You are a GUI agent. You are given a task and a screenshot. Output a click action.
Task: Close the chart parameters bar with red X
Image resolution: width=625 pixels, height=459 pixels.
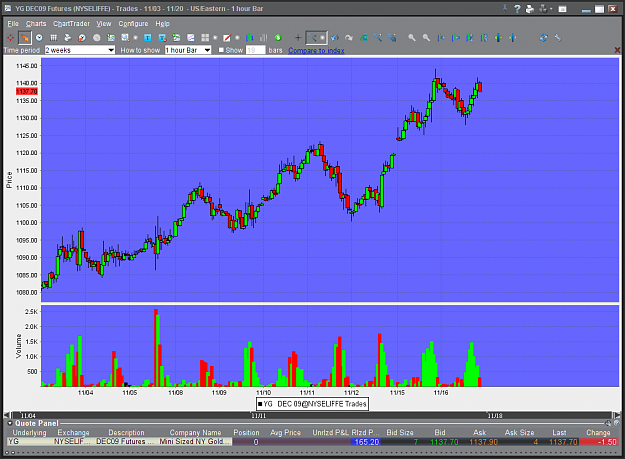coord(617,50)
